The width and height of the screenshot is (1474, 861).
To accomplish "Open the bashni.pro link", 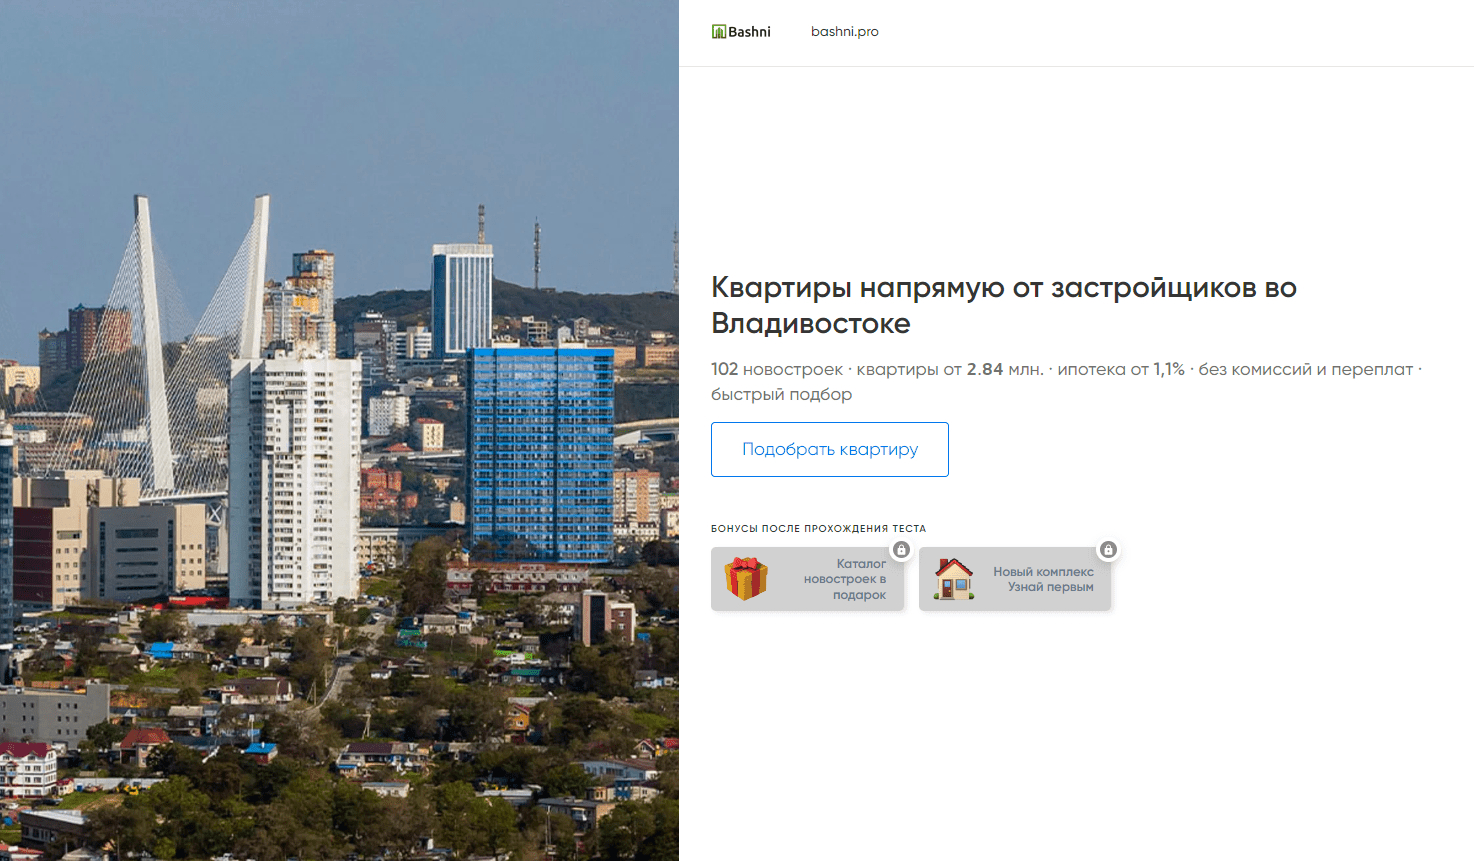I will tap(845, 32).
